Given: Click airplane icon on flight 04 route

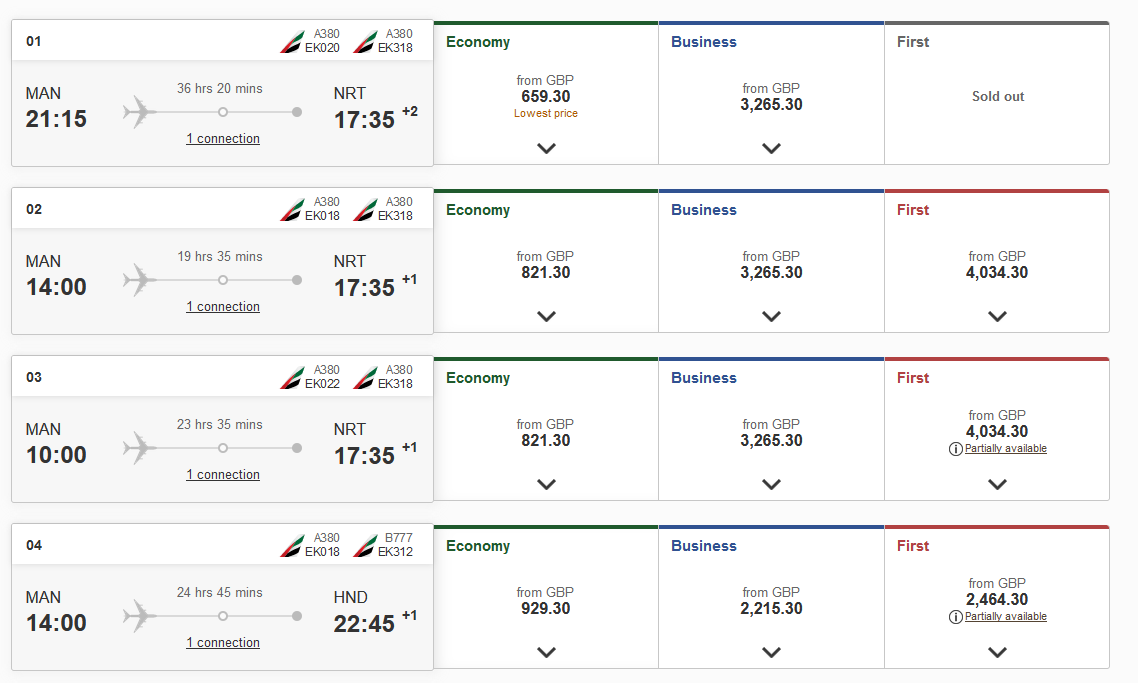Looking at the screenshot, I should (x=139, y=616).
